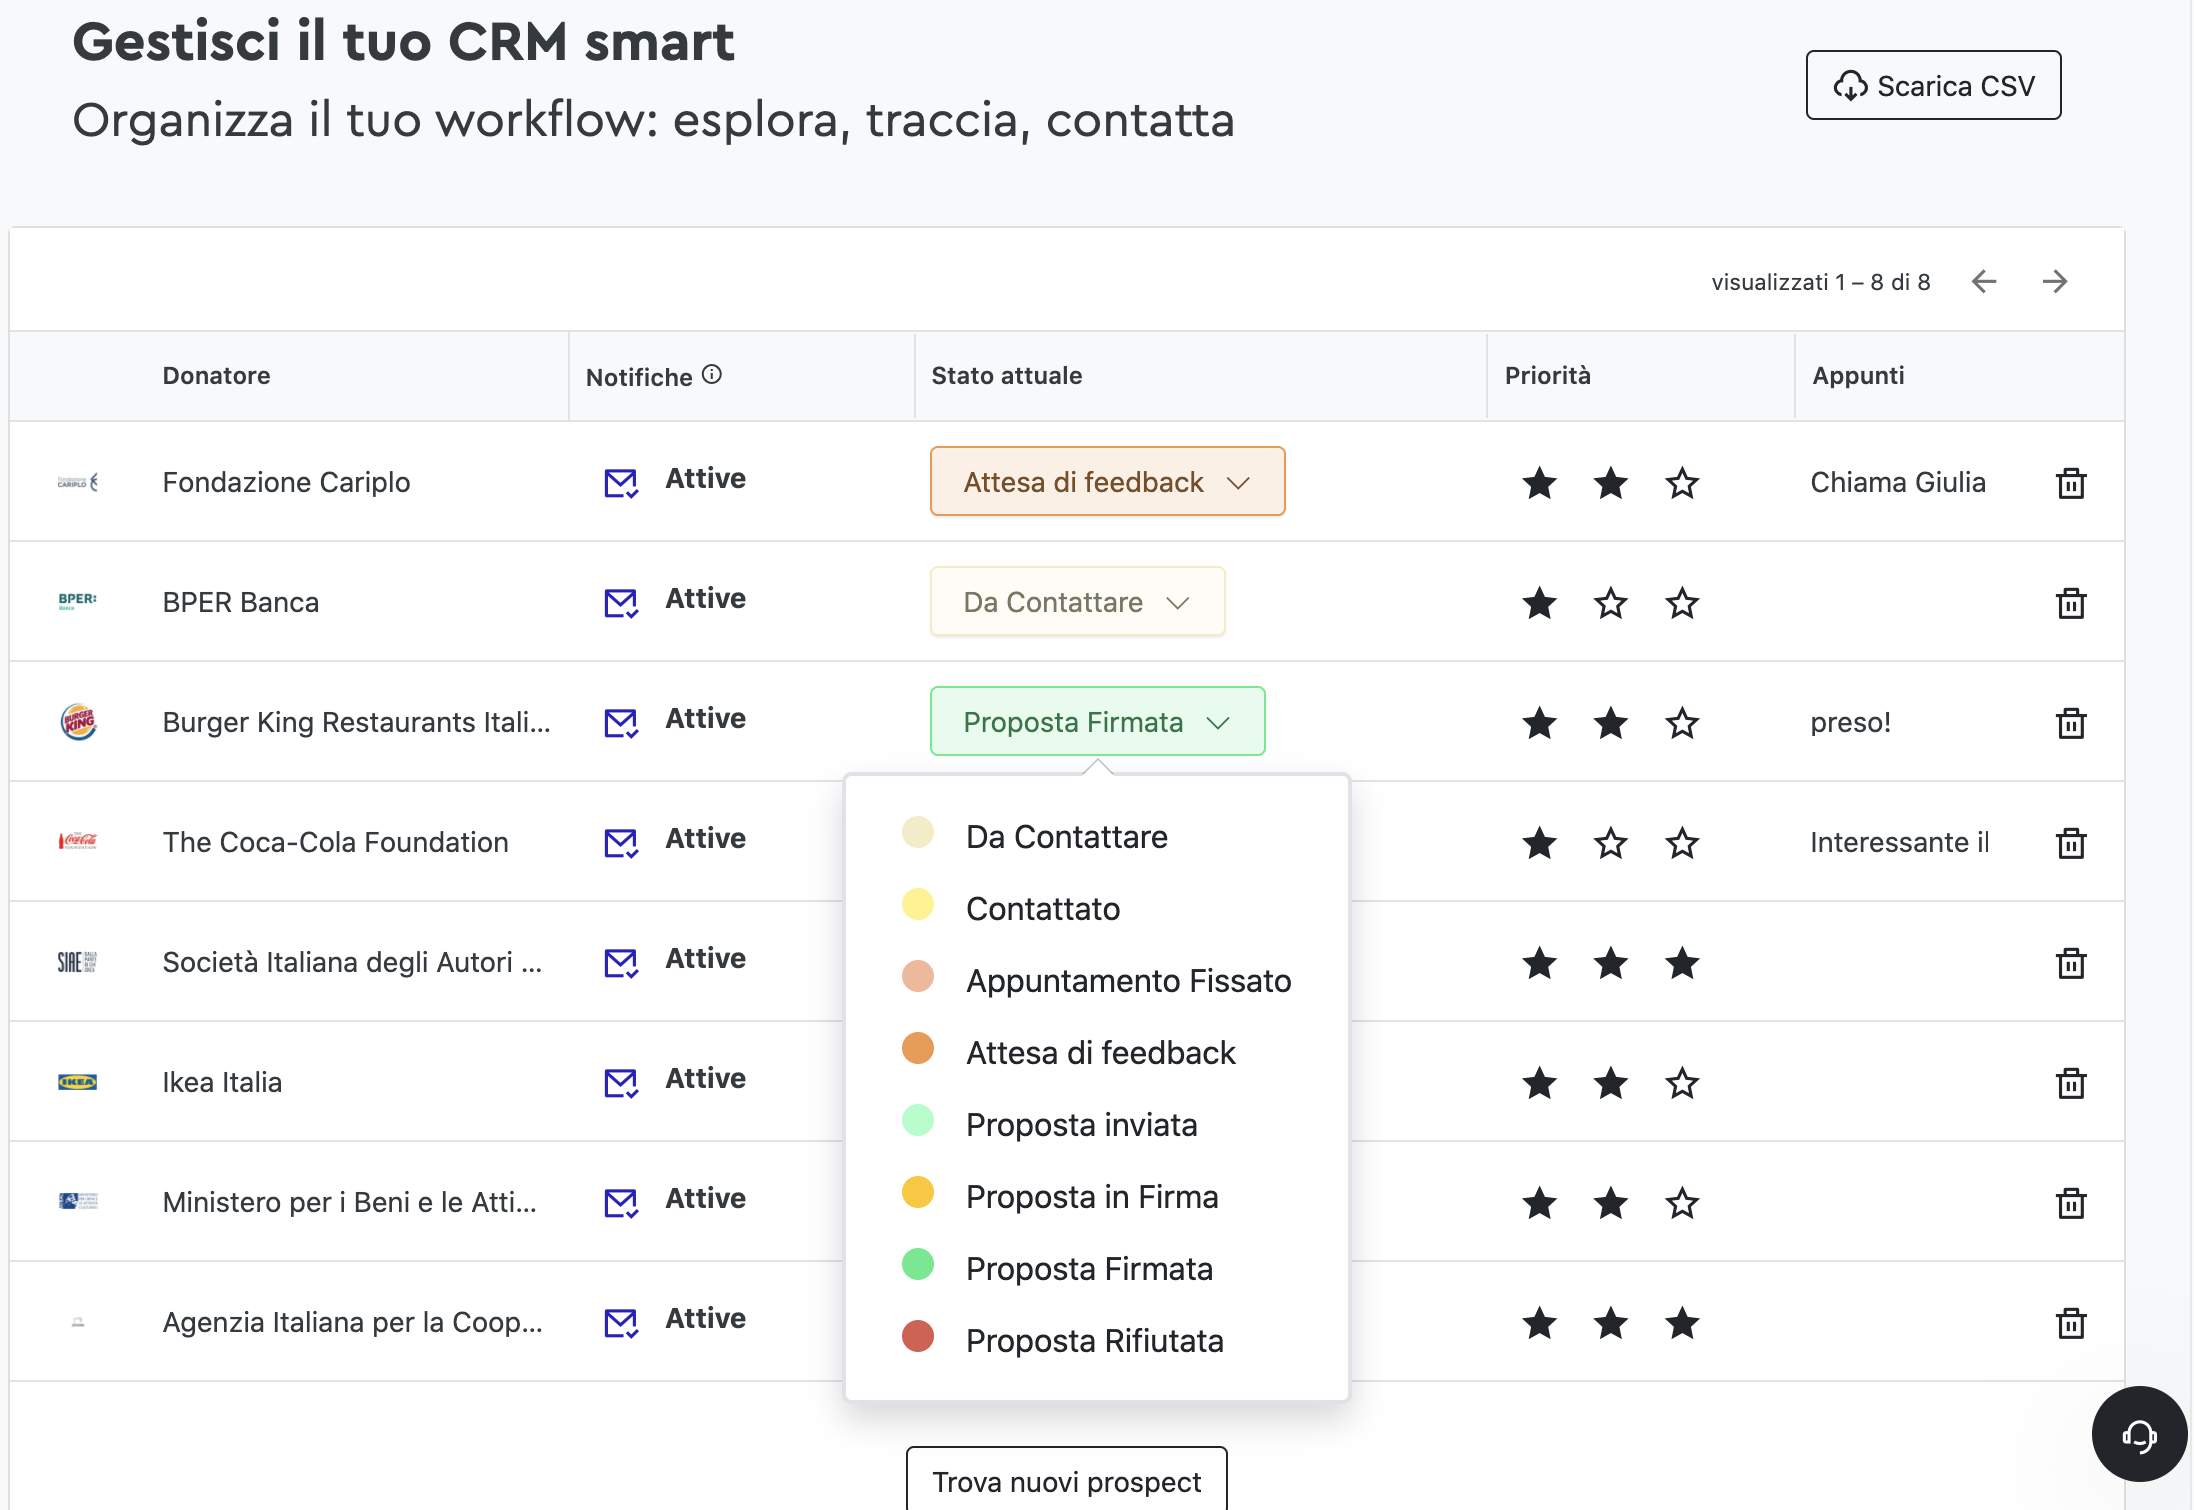Set Agenzia Italiana priority to two stars

tap(1610, 1323)
